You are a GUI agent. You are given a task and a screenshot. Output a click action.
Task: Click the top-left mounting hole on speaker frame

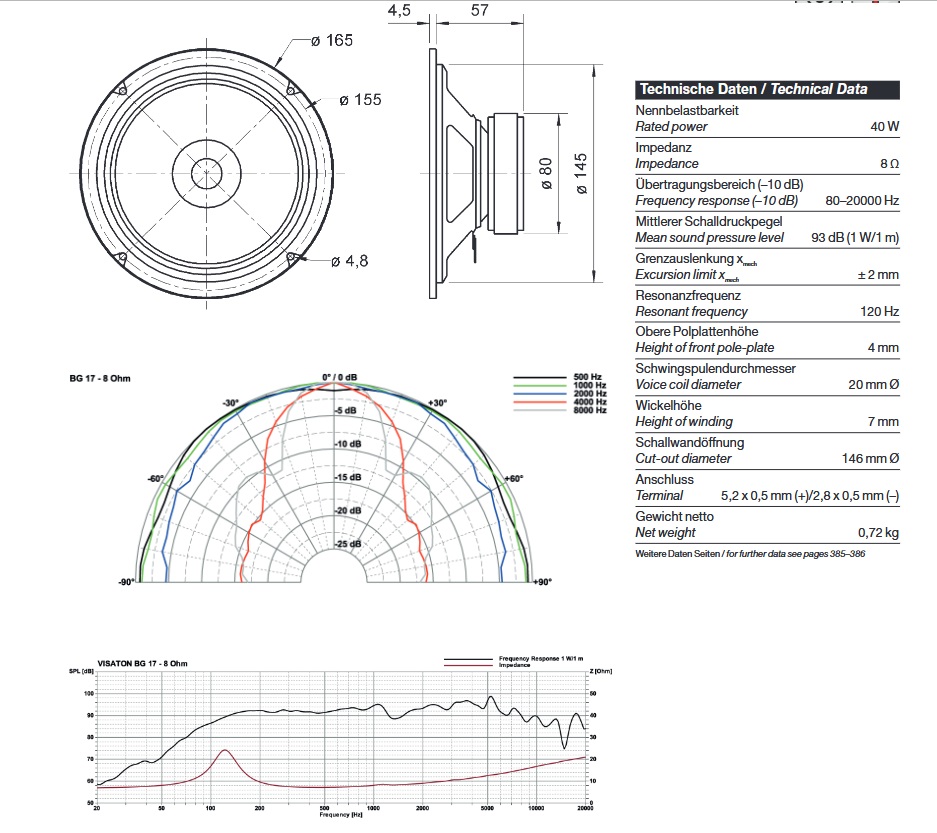coord(121,91)
